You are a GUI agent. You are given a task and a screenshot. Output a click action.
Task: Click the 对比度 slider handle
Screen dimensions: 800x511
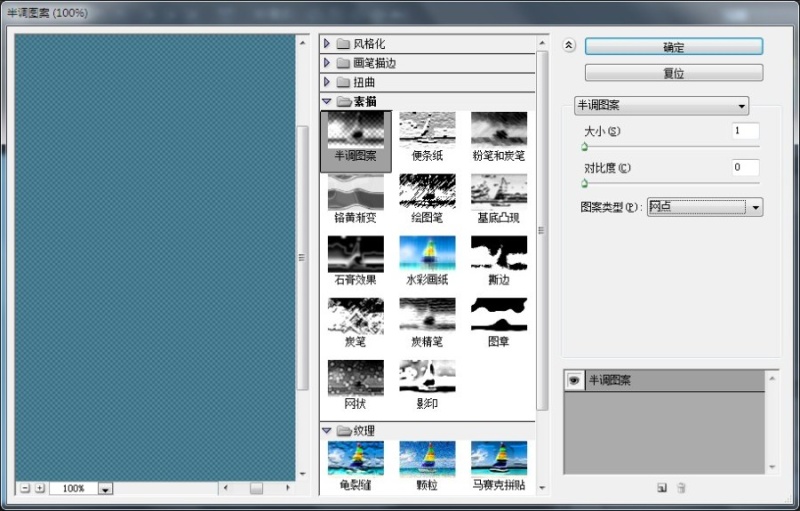584,183
